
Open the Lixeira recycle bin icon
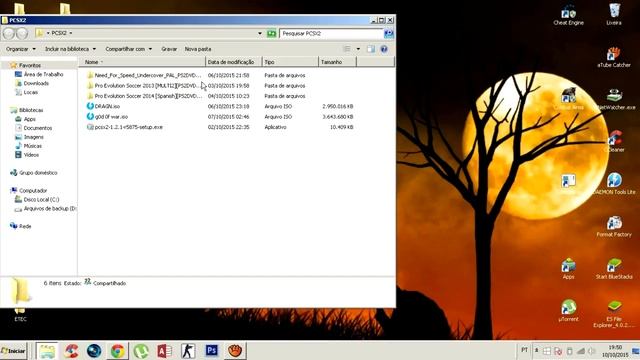(614, 15)
